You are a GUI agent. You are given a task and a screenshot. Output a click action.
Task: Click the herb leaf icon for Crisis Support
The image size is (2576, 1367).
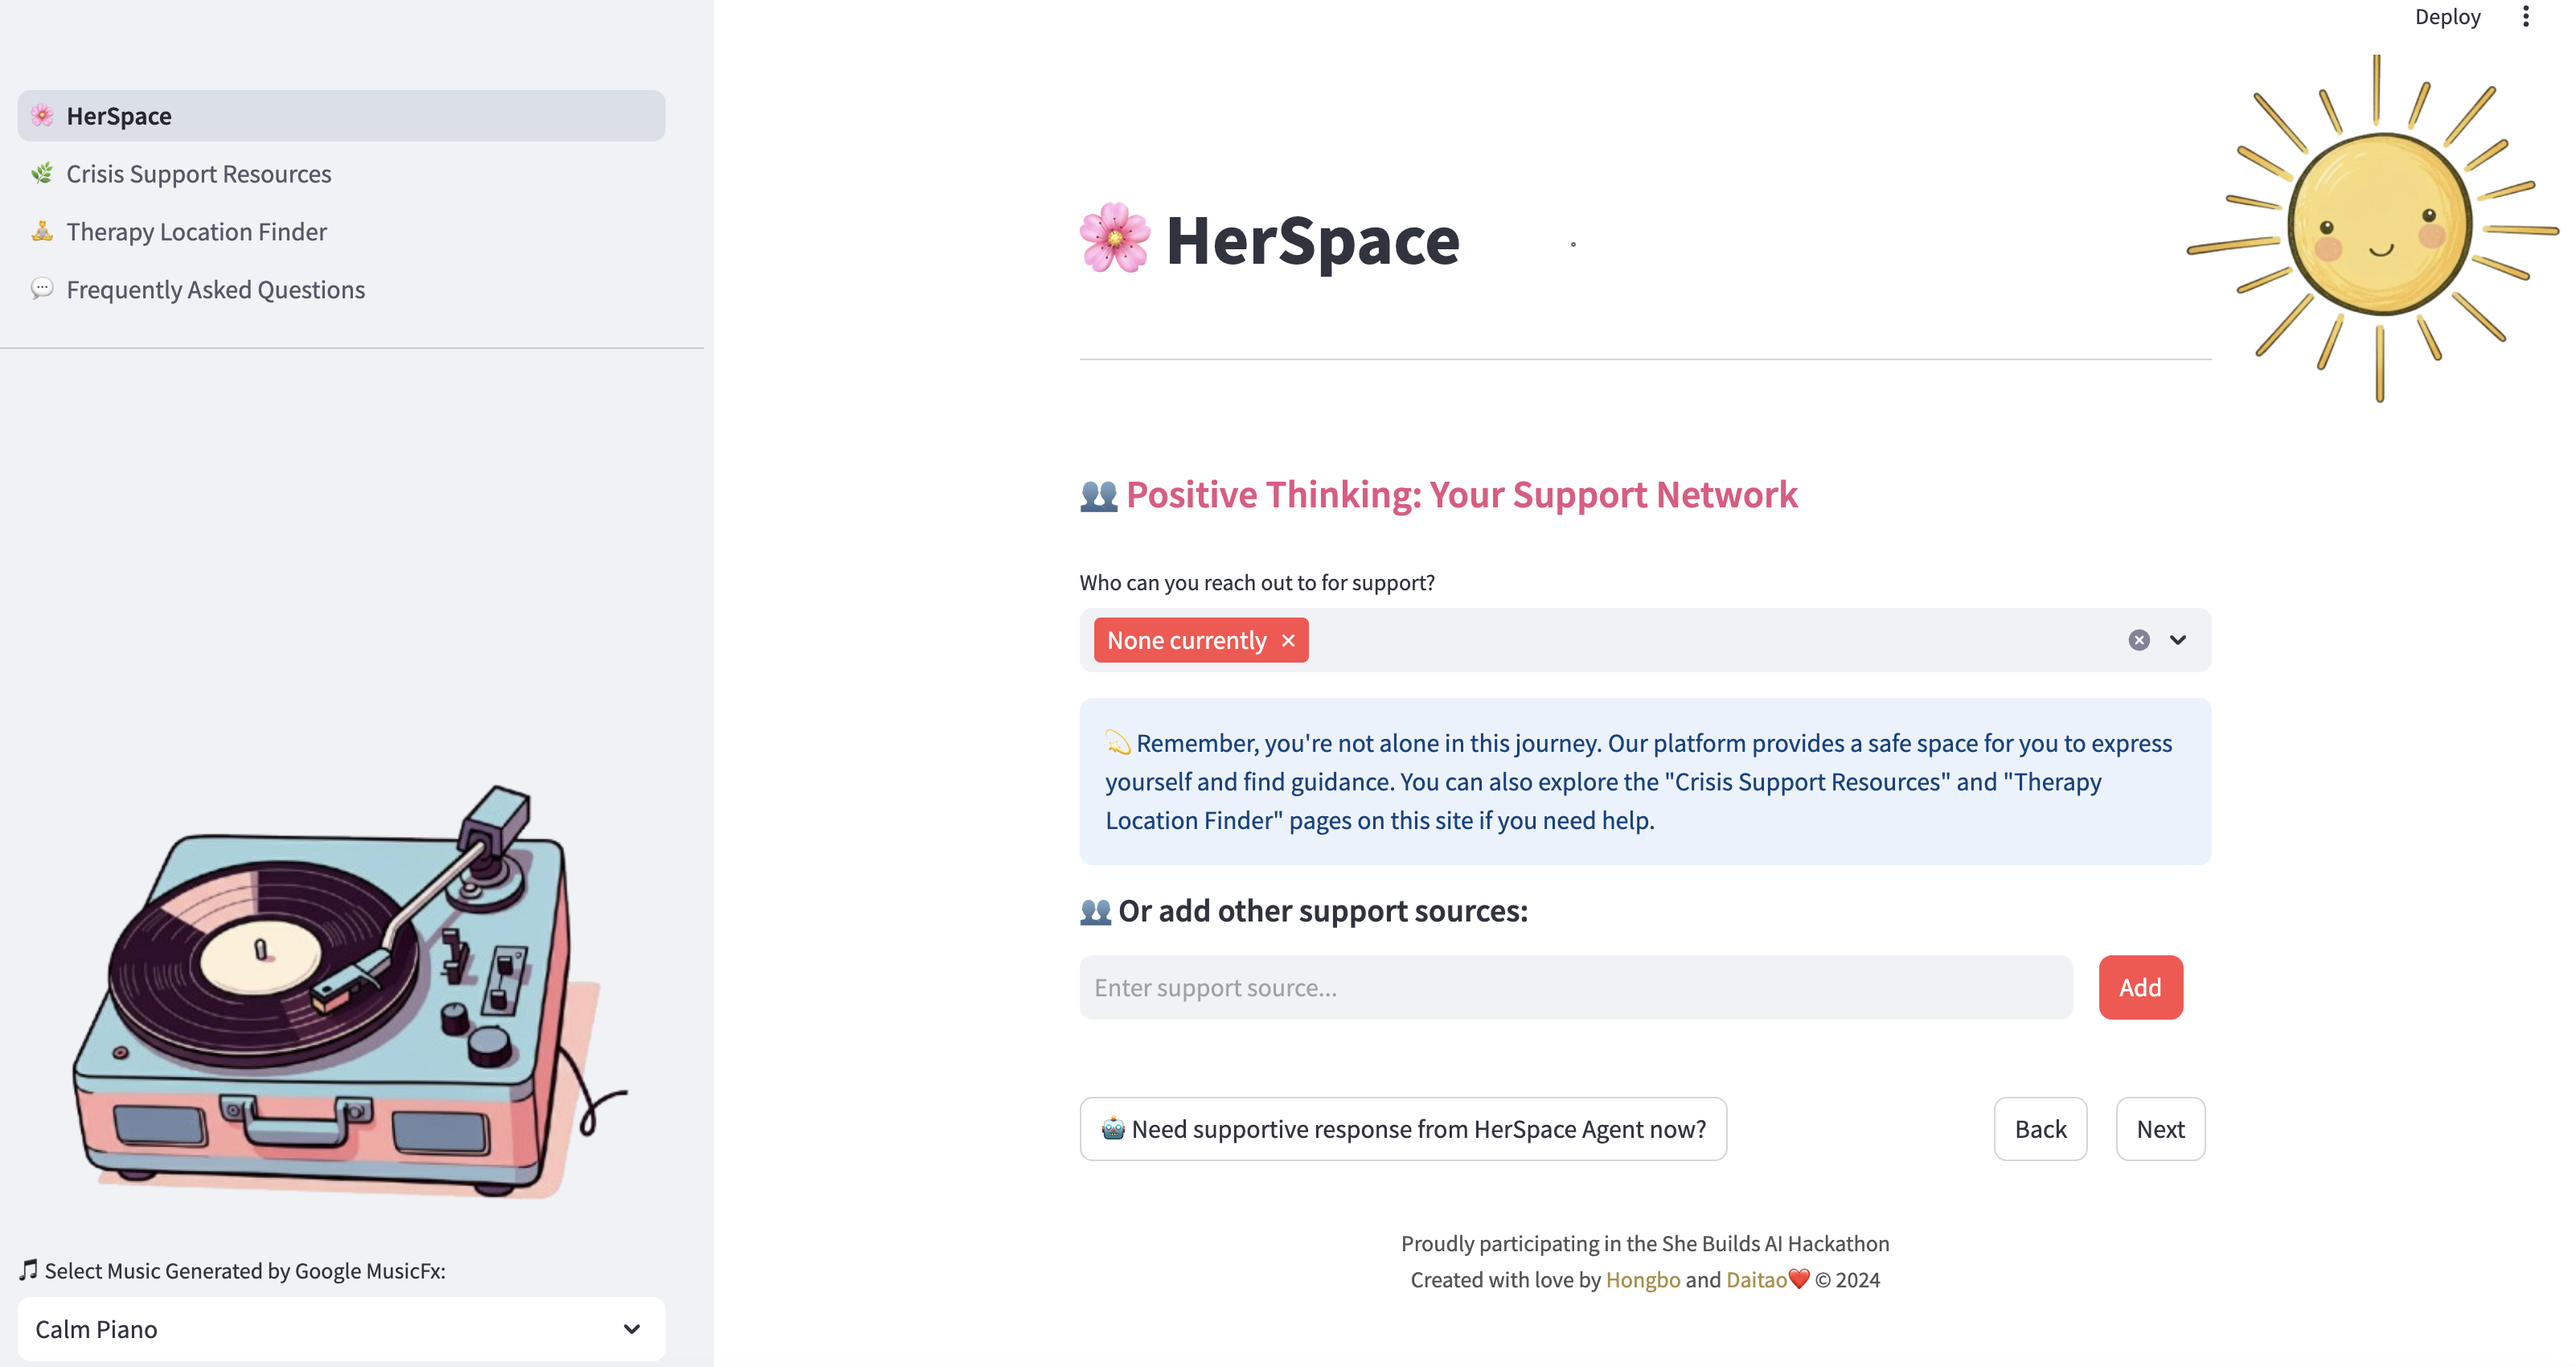(42, 174)
